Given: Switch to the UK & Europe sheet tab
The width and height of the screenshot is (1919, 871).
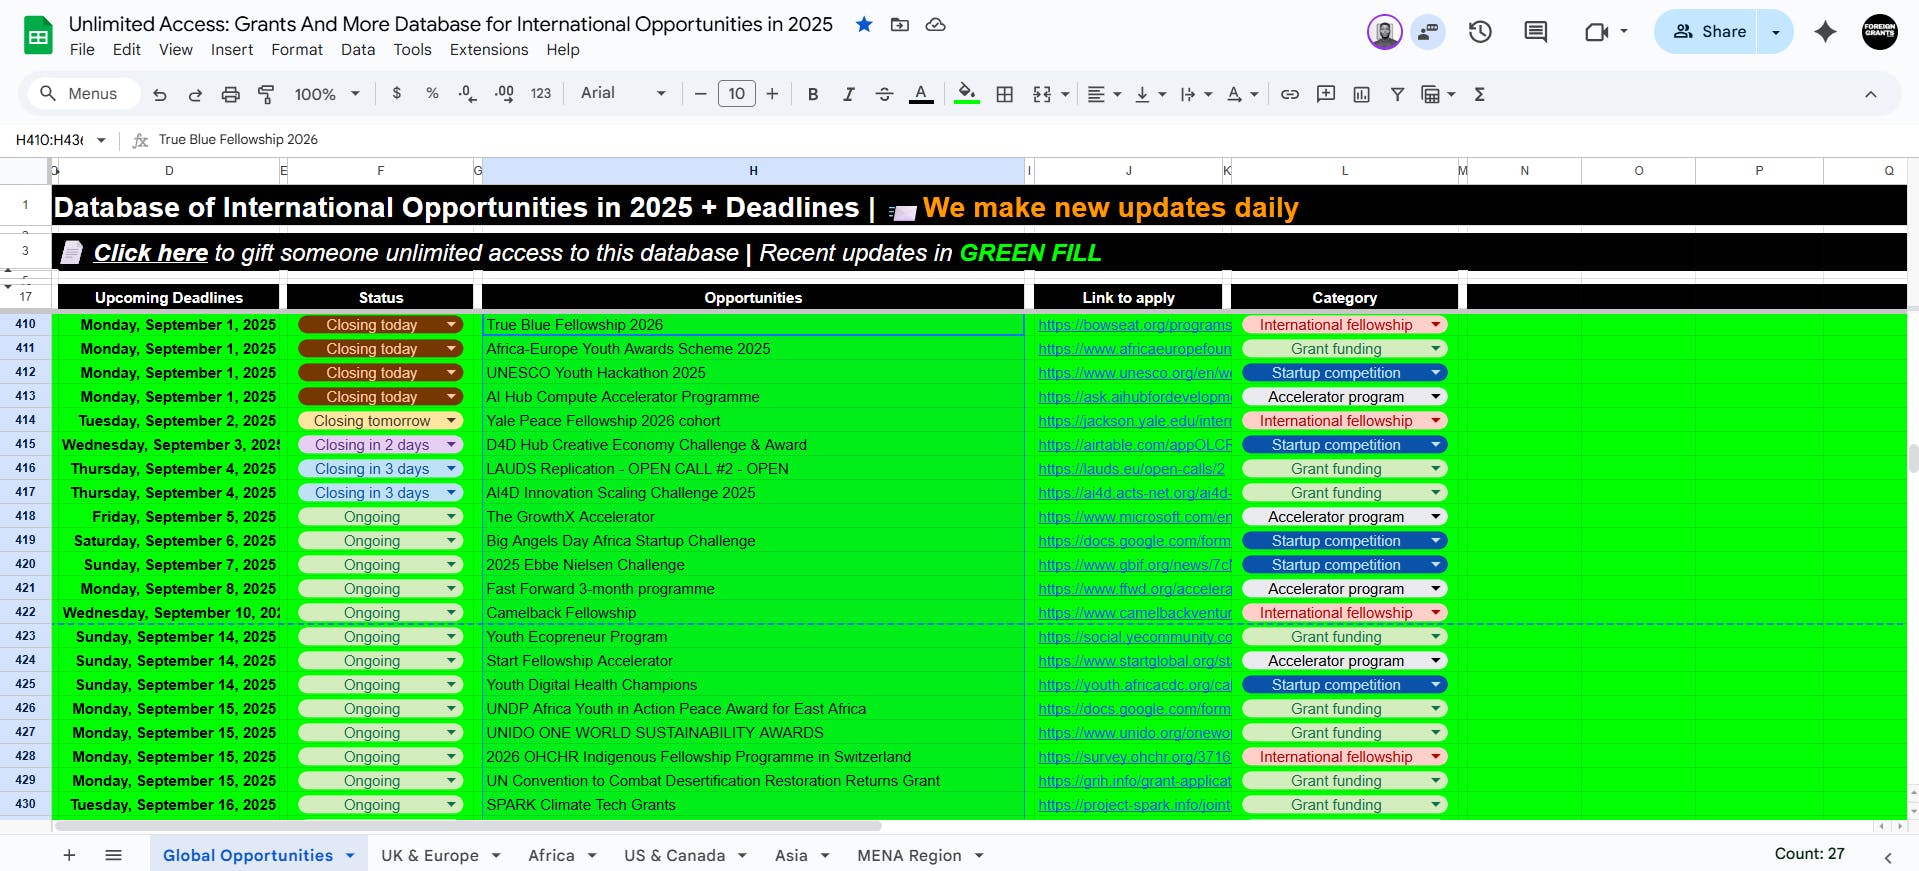Looking at the screenshot, I should (x=430, y=855).
